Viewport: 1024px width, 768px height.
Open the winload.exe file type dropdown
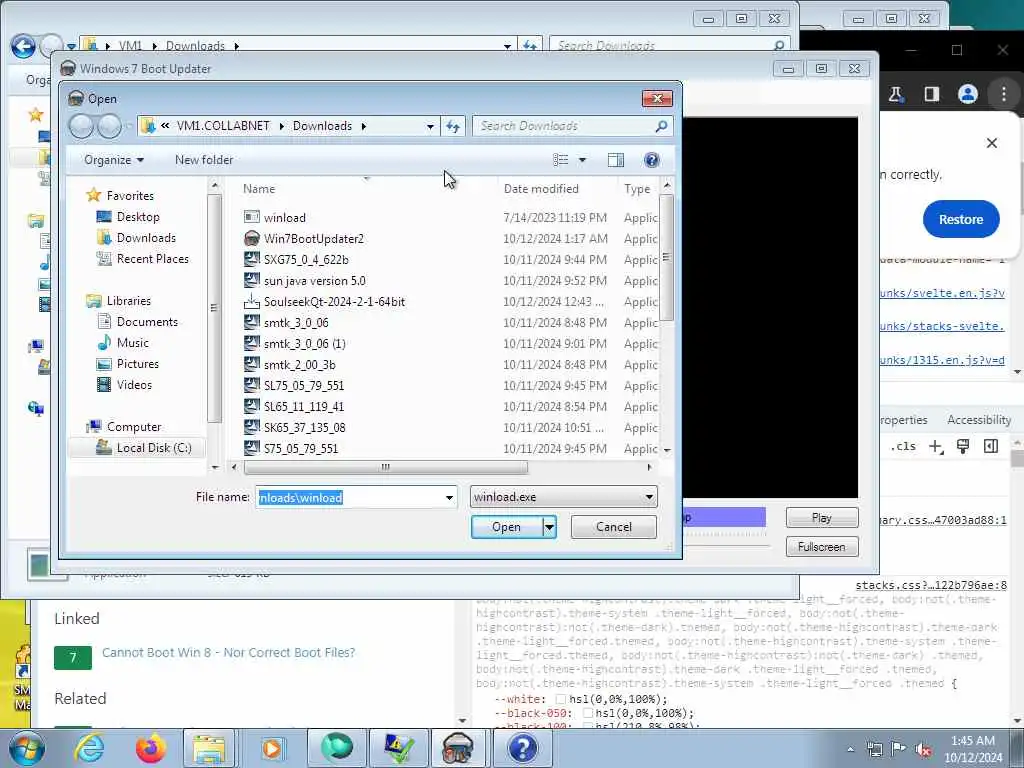tap(564, 497)
